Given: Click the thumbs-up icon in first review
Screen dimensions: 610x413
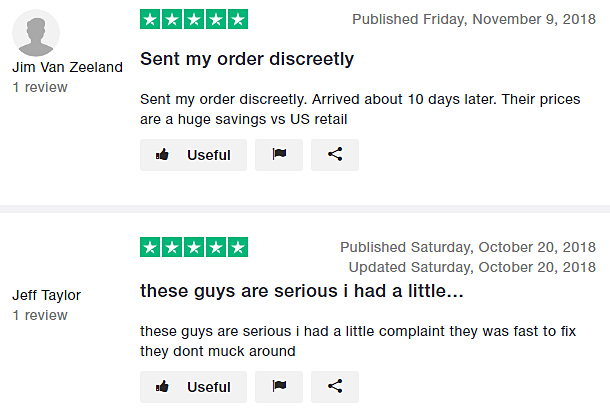Looking at the screenshot, I should pos(162,155).
